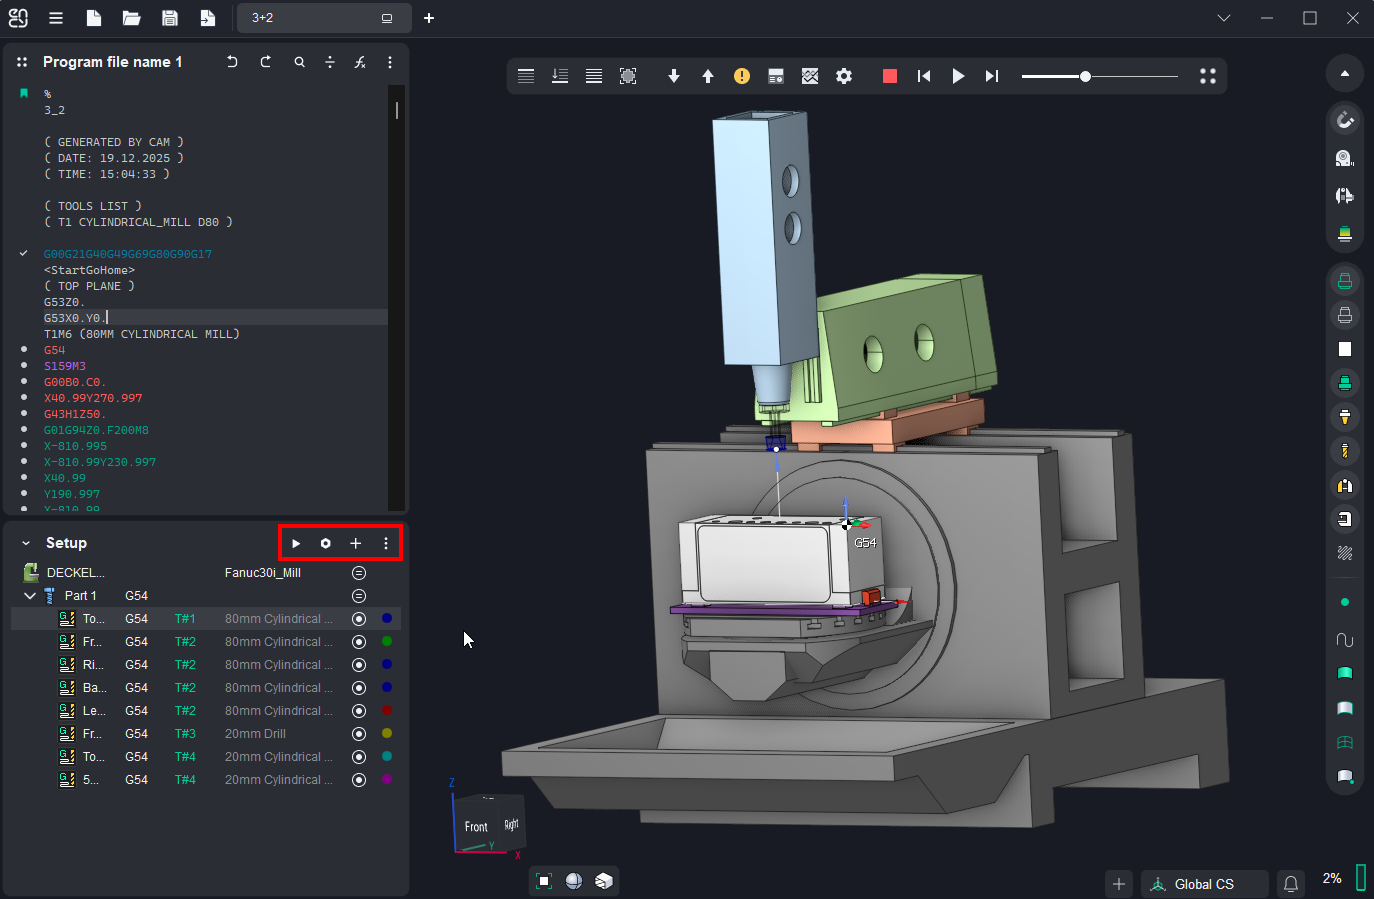Click the notification bell icon
This screenshot has height=899, width=1374.
coord(1291,884)
